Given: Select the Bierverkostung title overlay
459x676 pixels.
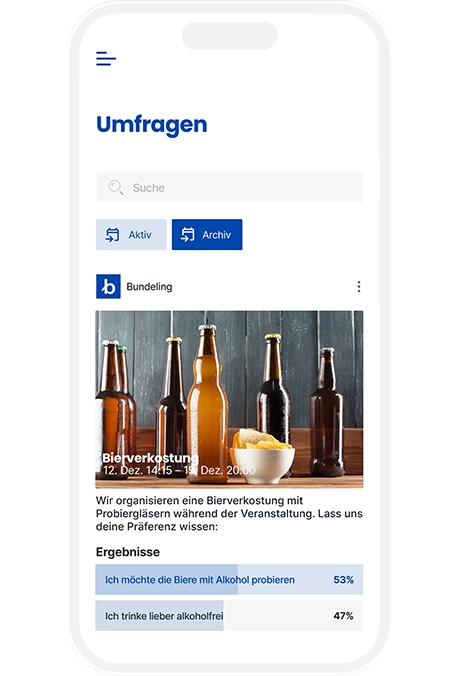Looking at the screenshot, I should click(150, 458).
